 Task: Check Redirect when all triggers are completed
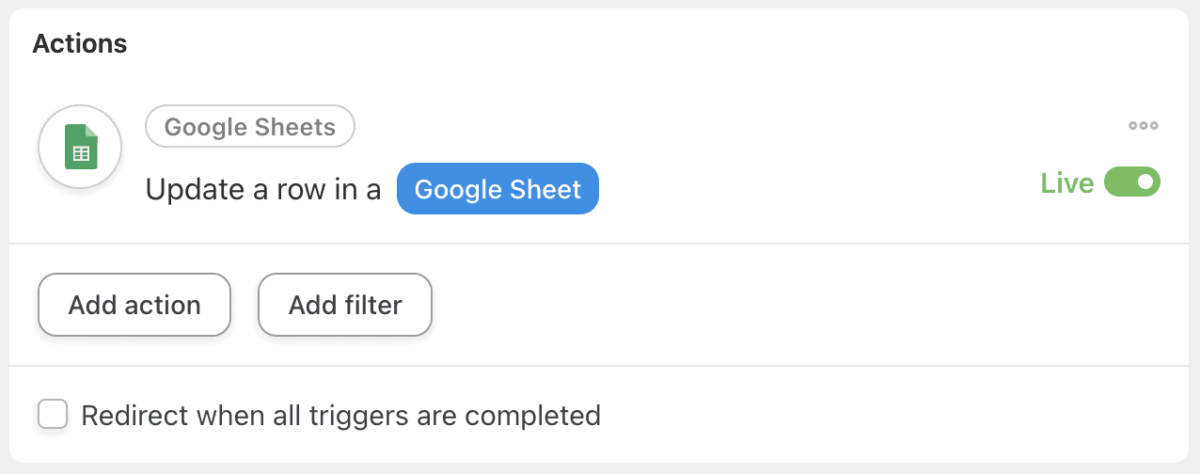(x=52, y=414)
